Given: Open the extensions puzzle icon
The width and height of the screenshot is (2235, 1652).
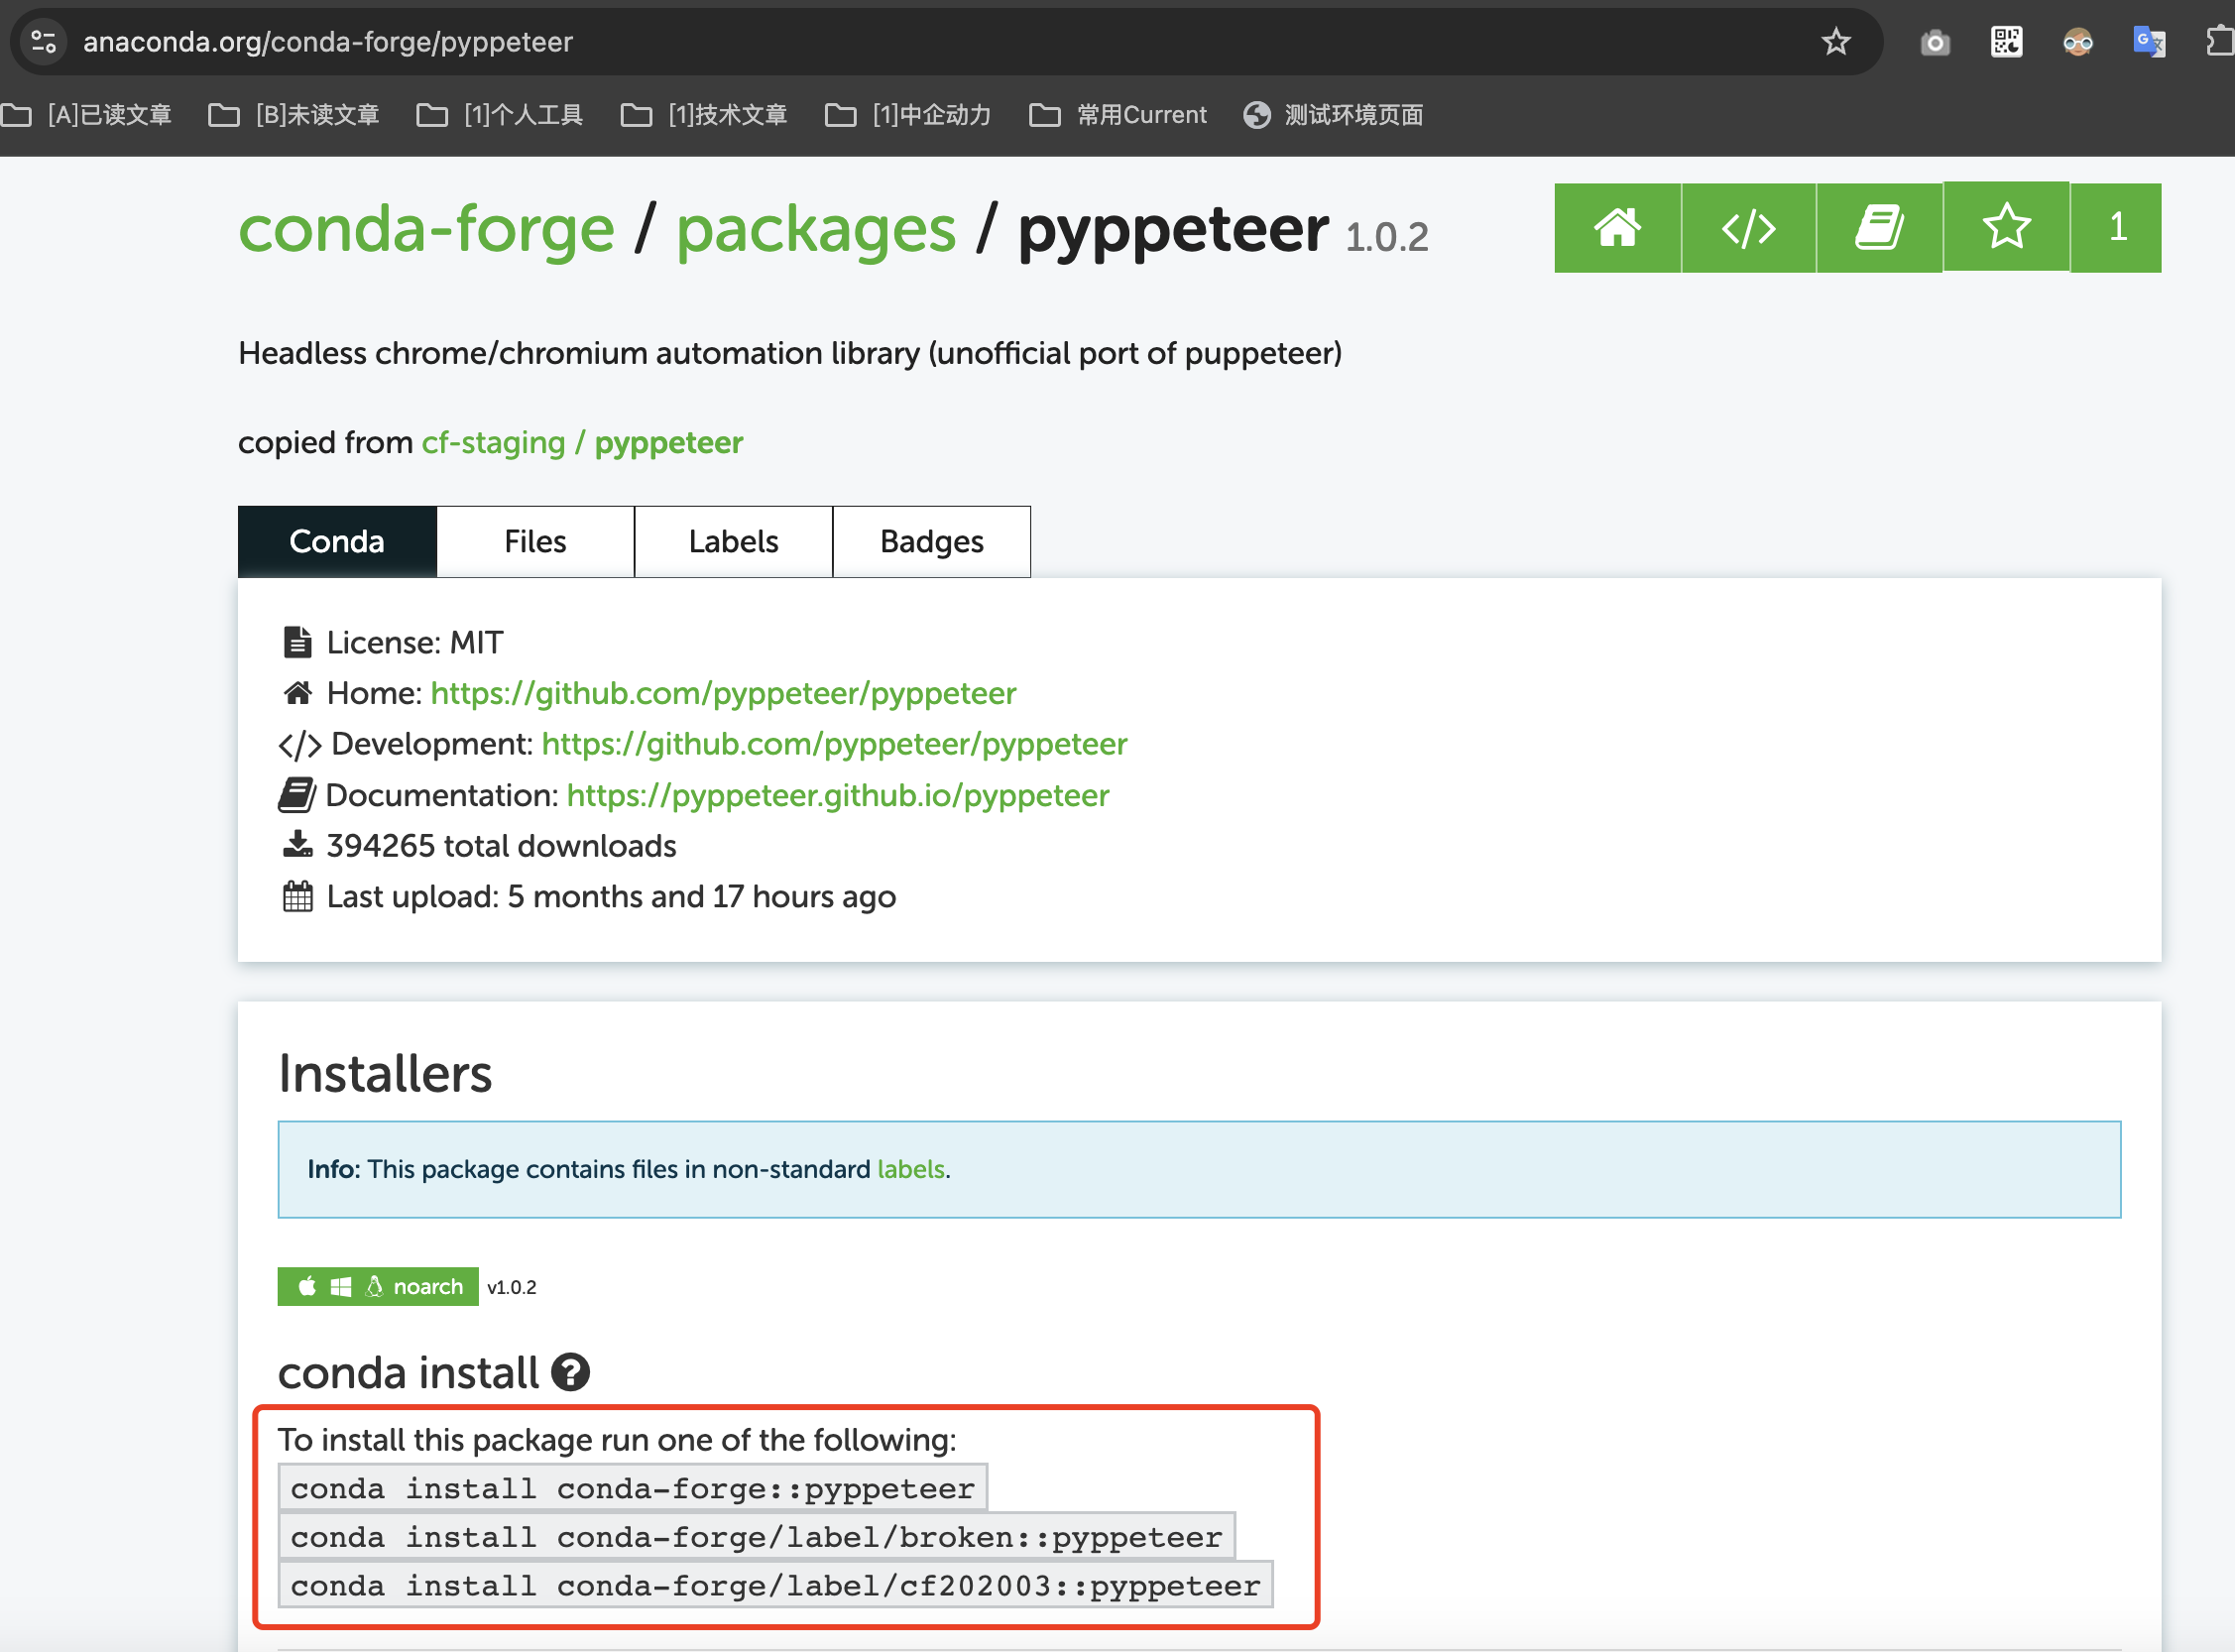Looking at the screenshot, I should 2219,42.
